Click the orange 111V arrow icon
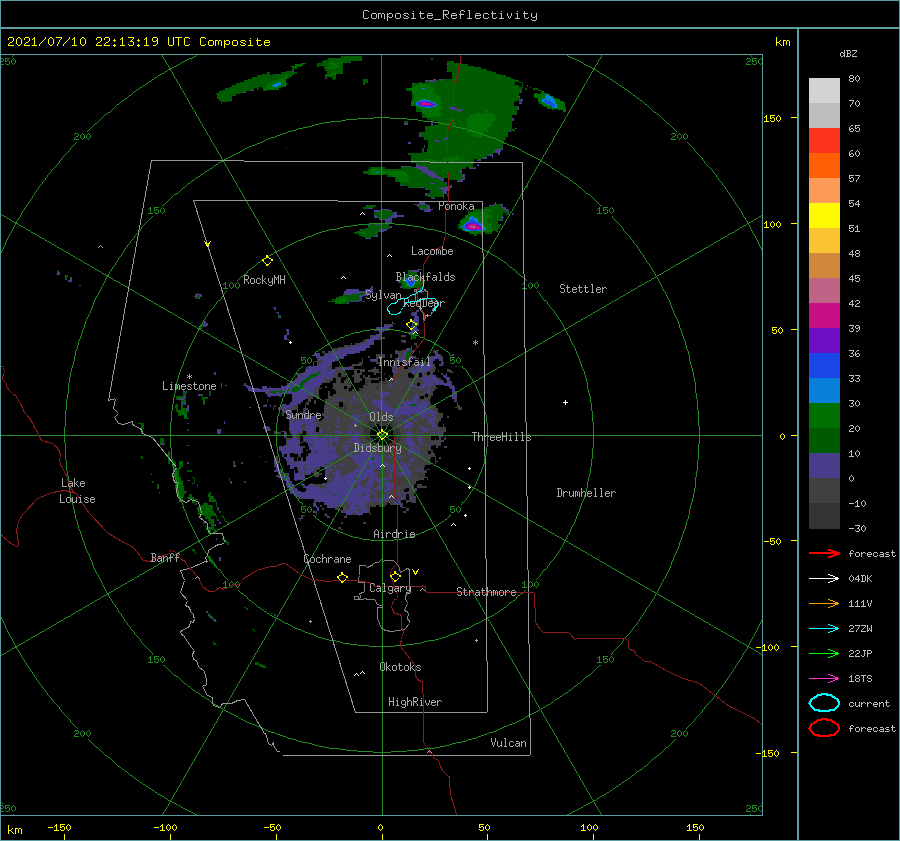The width and height of the screenshot is (900, 841). 824,603
